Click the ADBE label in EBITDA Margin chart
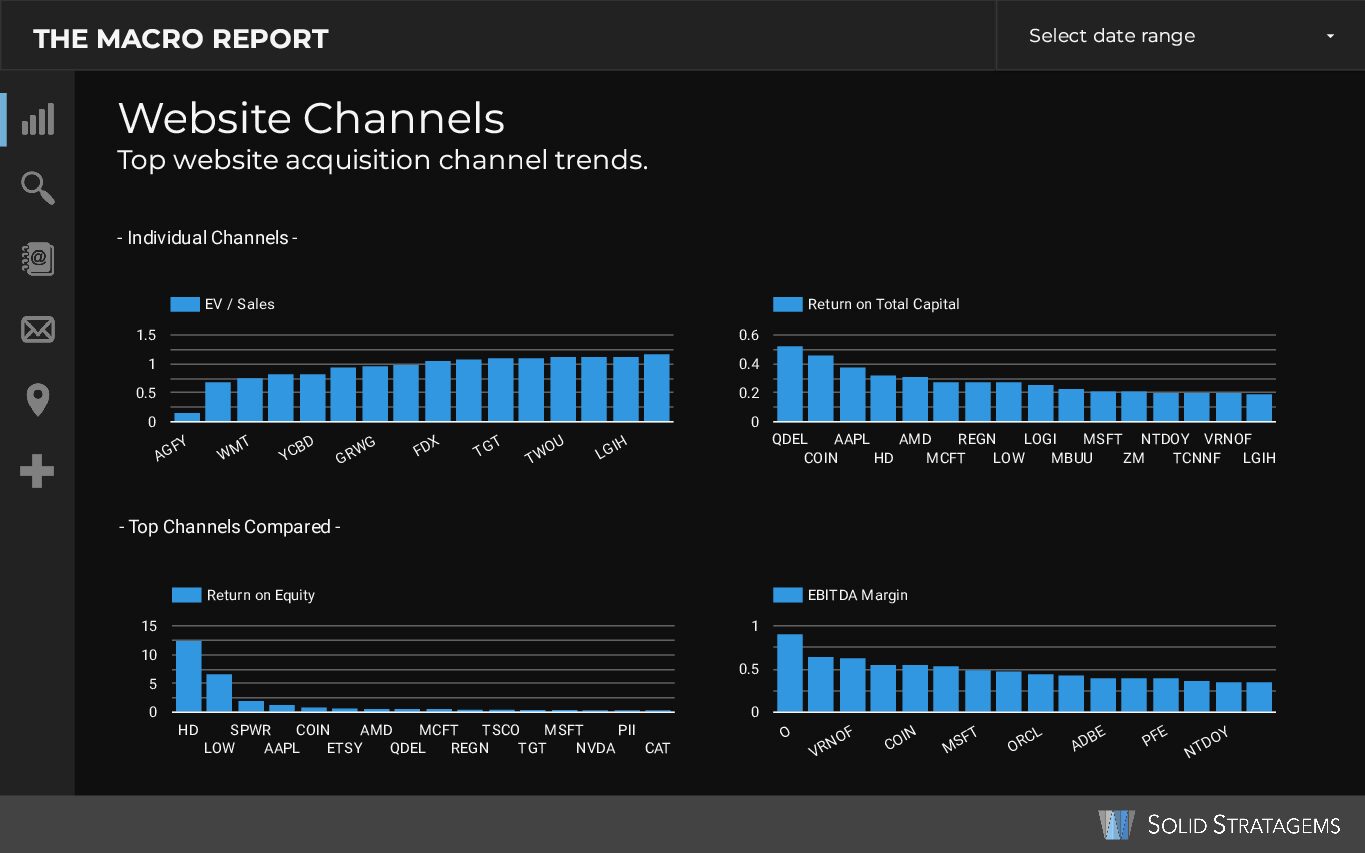 tap(1088, 739)
